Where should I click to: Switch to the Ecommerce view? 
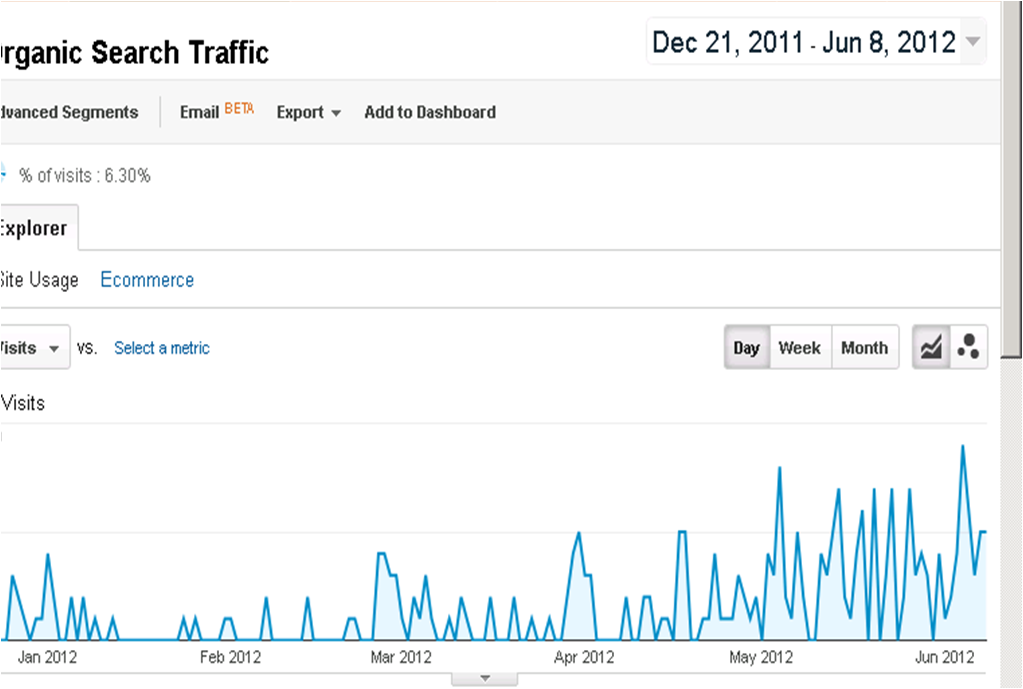[x=146, y=280]
